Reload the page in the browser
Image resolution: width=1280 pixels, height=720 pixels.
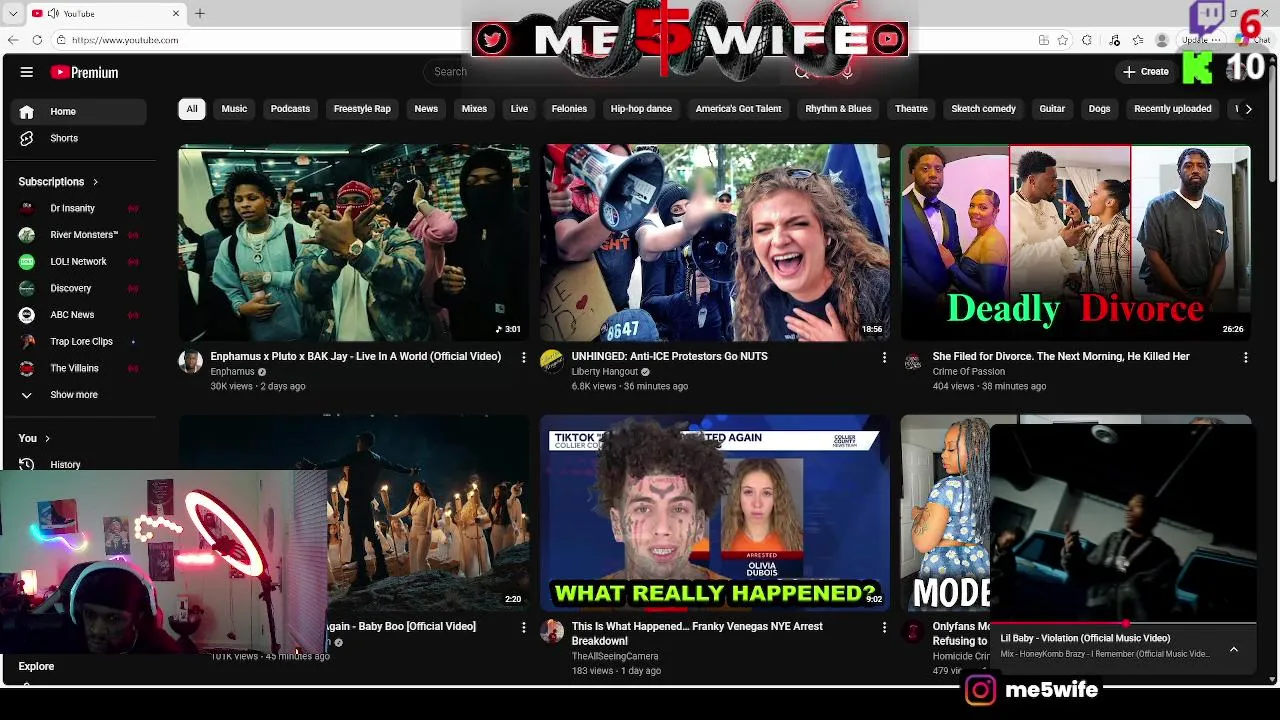pos(37,40)
